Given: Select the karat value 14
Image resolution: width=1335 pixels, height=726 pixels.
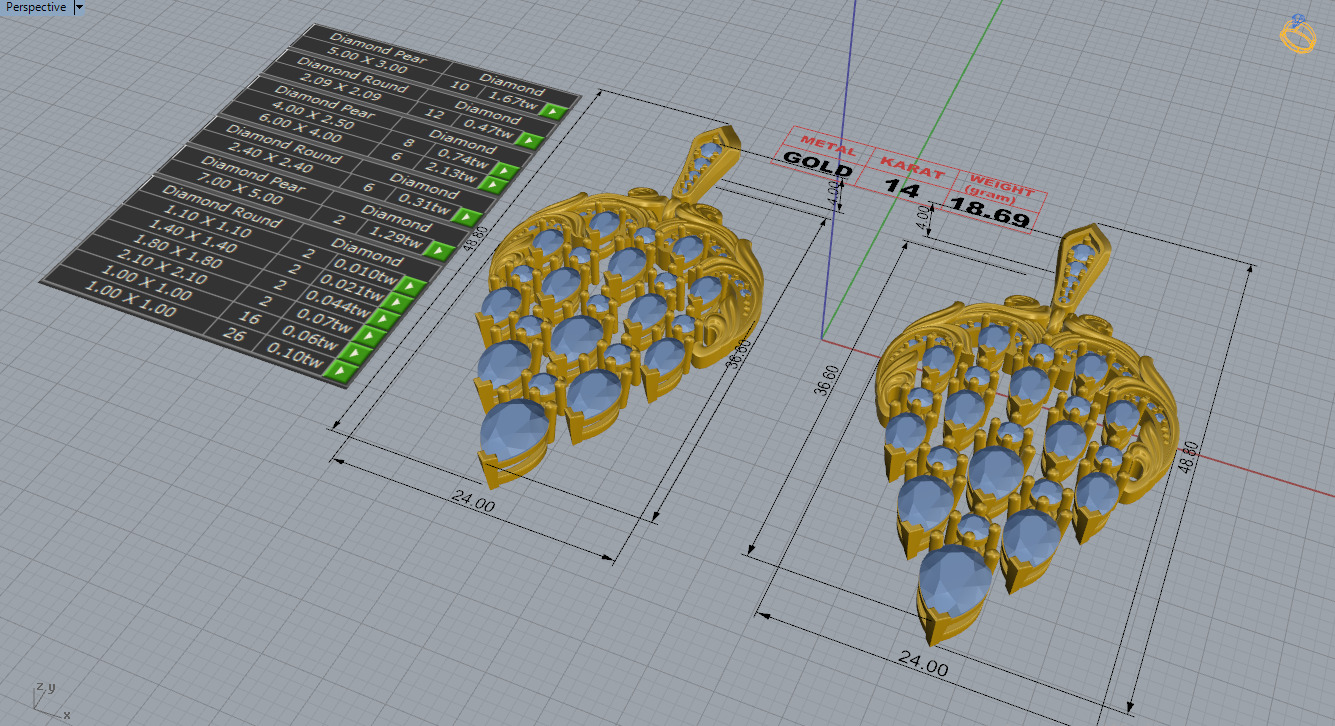Looking at the screenshot, I should click(x=904, y=186).
